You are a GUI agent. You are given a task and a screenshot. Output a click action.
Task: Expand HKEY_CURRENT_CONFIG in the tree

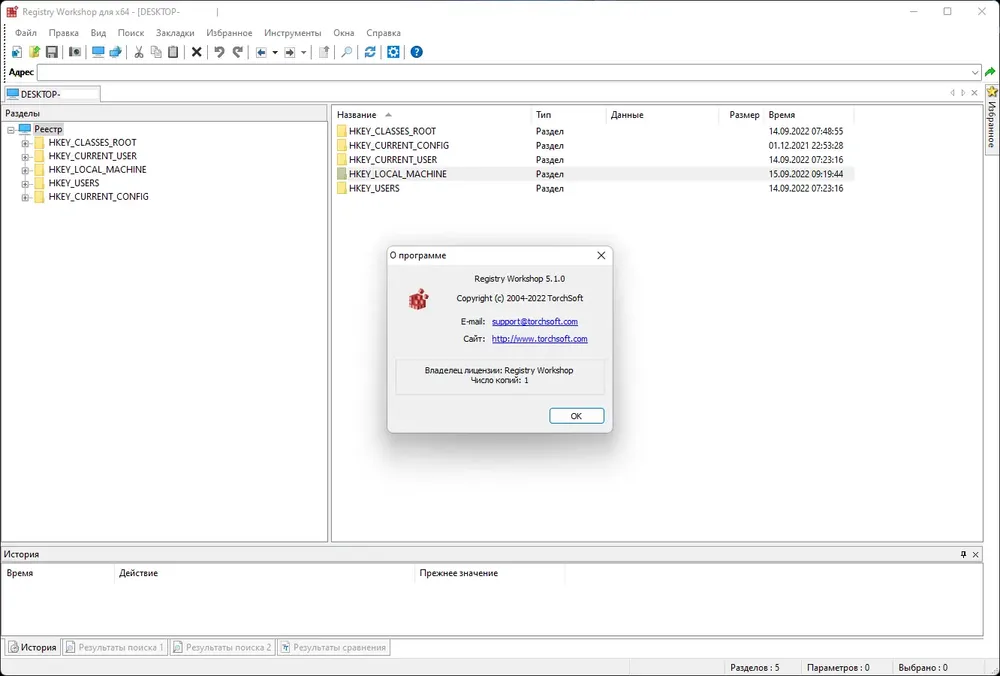pos(25,197)
